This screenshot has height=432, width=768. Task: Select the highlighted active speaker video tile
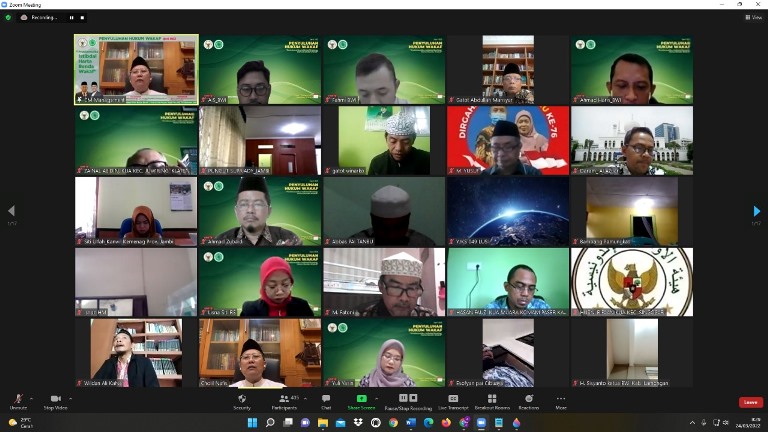coord(136,69)
